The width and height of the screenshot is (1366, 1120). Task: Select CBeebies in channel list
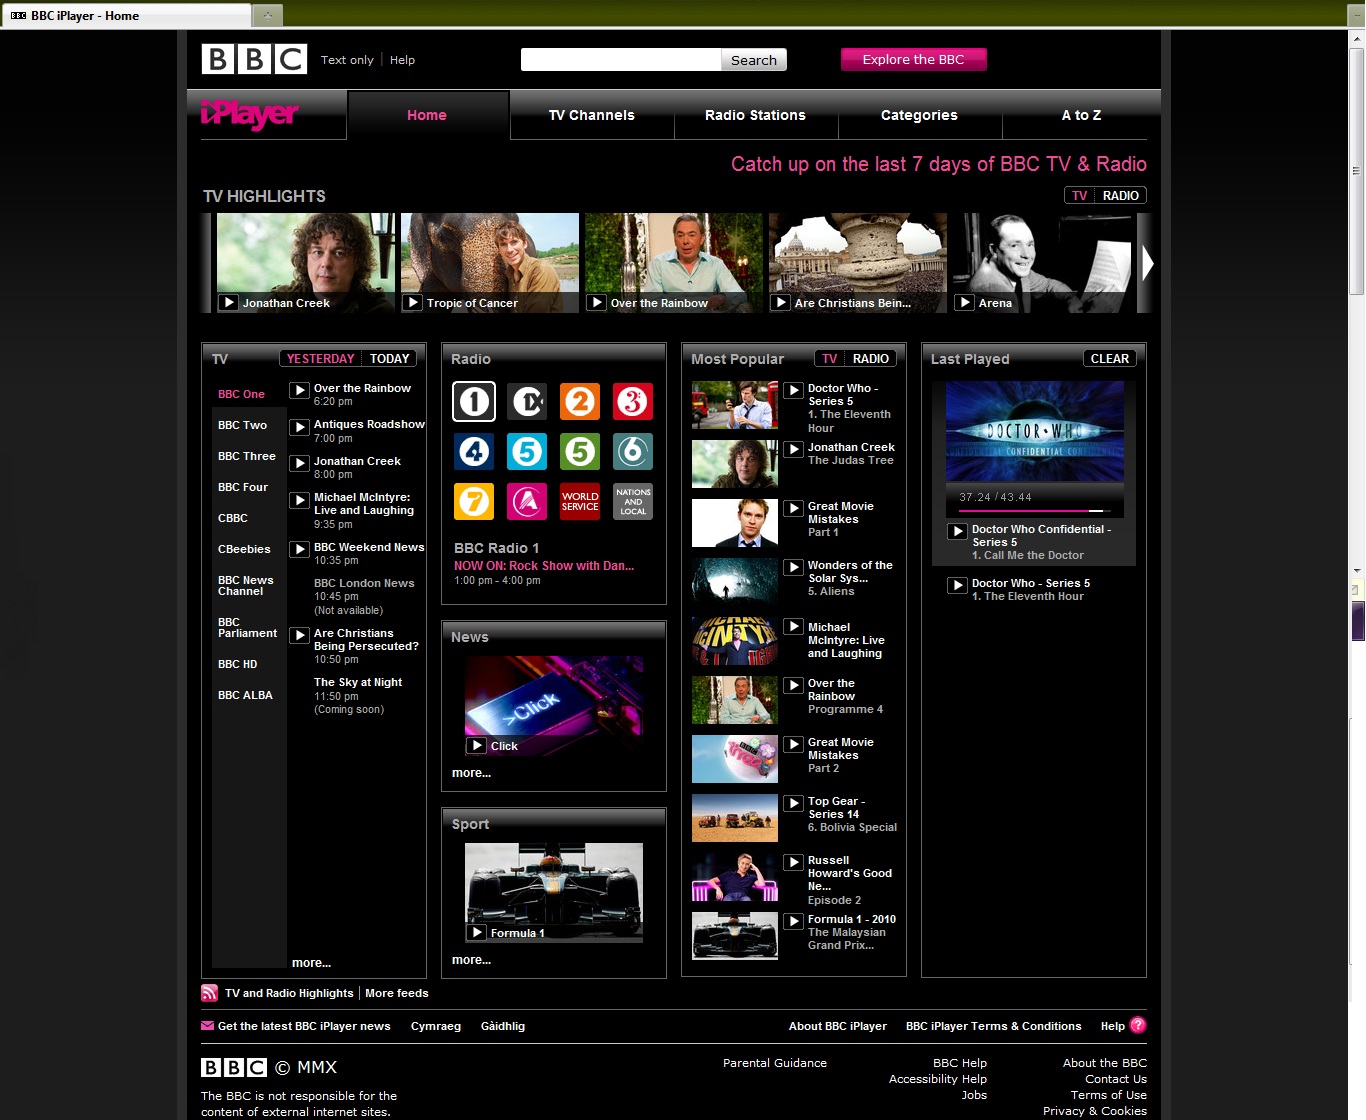click(244, 549)
